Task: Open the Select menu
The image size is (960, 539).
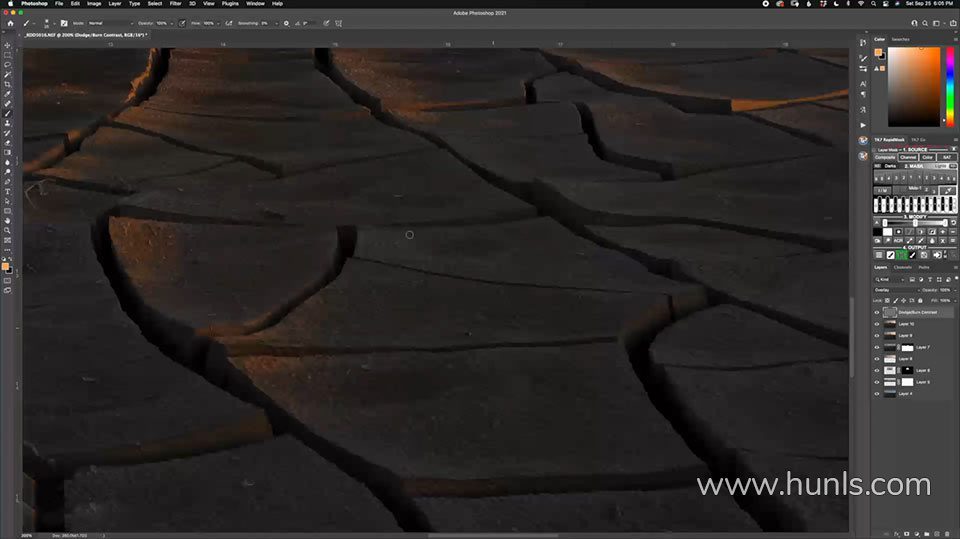Action: tap(155, 4)
